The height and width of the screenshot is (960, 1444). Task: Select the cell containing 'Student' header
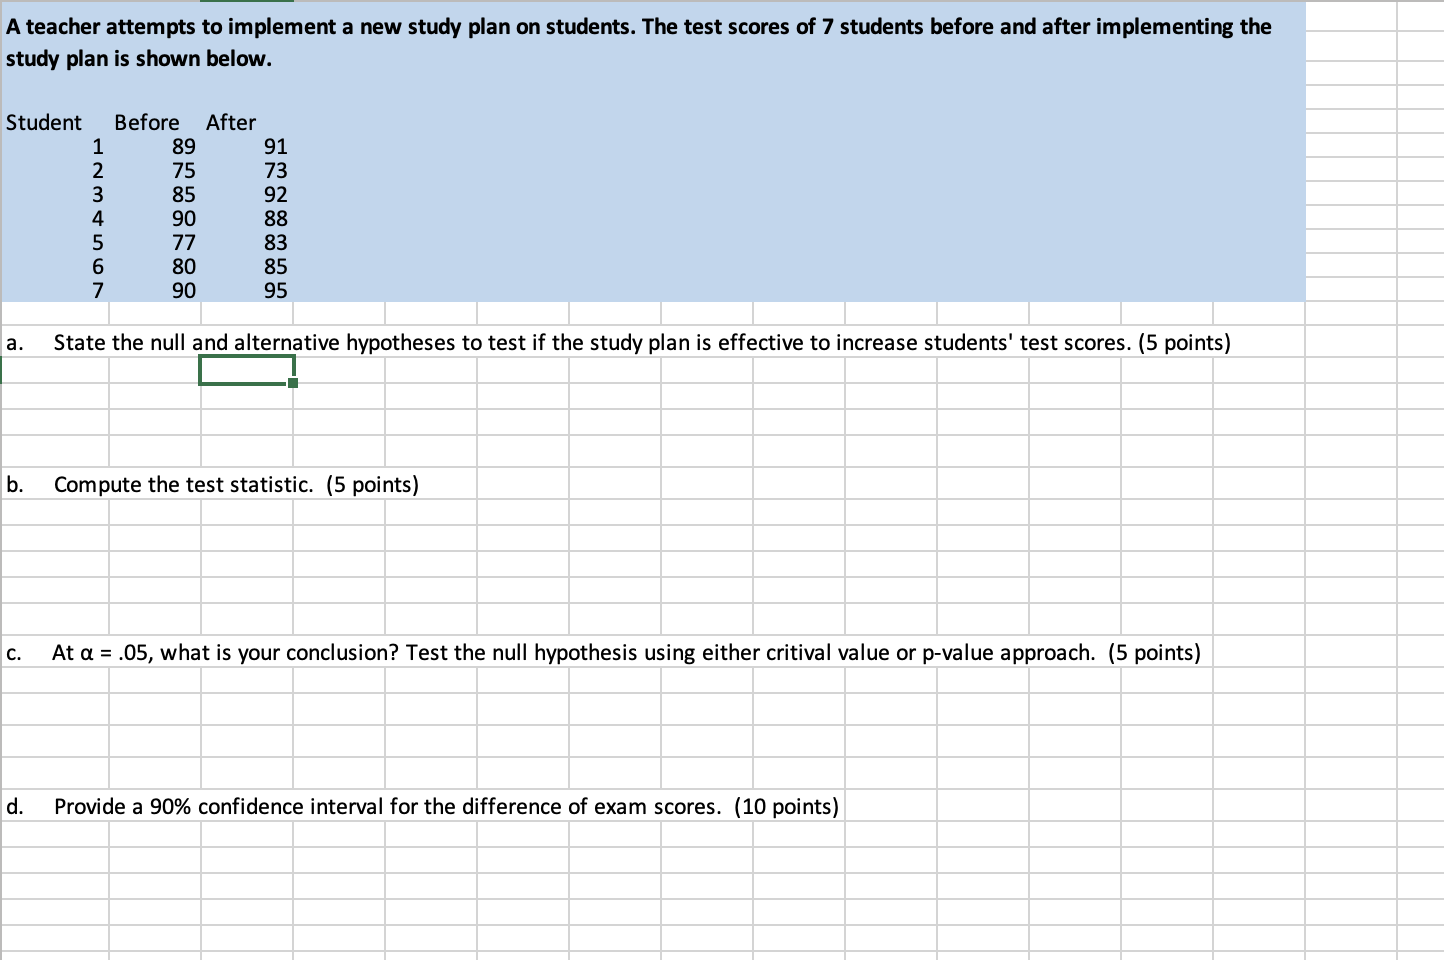[x=44, y=122]
